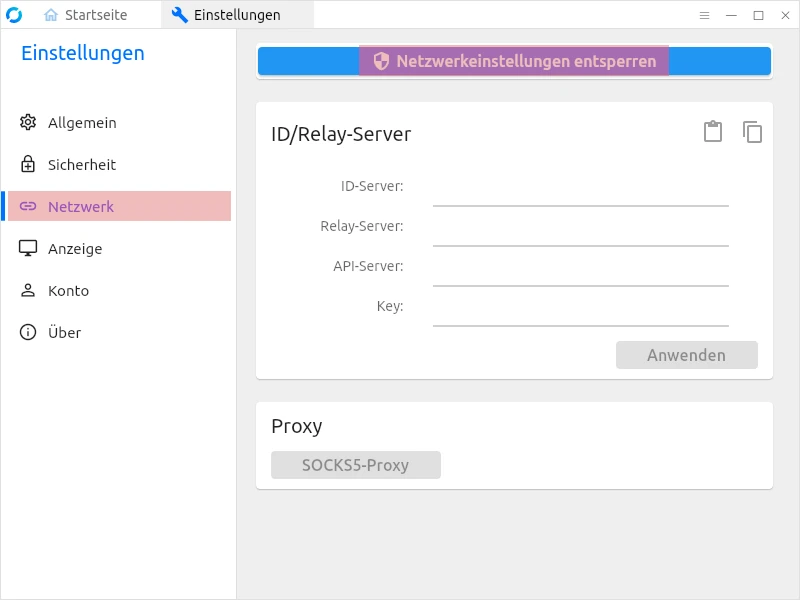Screen dimensions: 800x600
Task: Select the Konto user icon
Action: pyautogui.click(x=29, y=290)
